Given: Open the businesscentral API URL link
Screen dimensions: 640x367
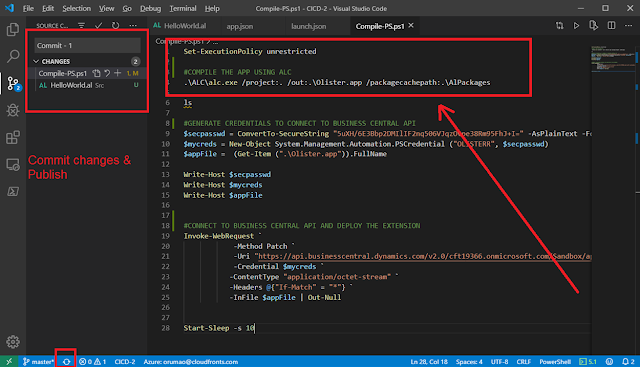Looking at the screenshot, I should 424,256.
